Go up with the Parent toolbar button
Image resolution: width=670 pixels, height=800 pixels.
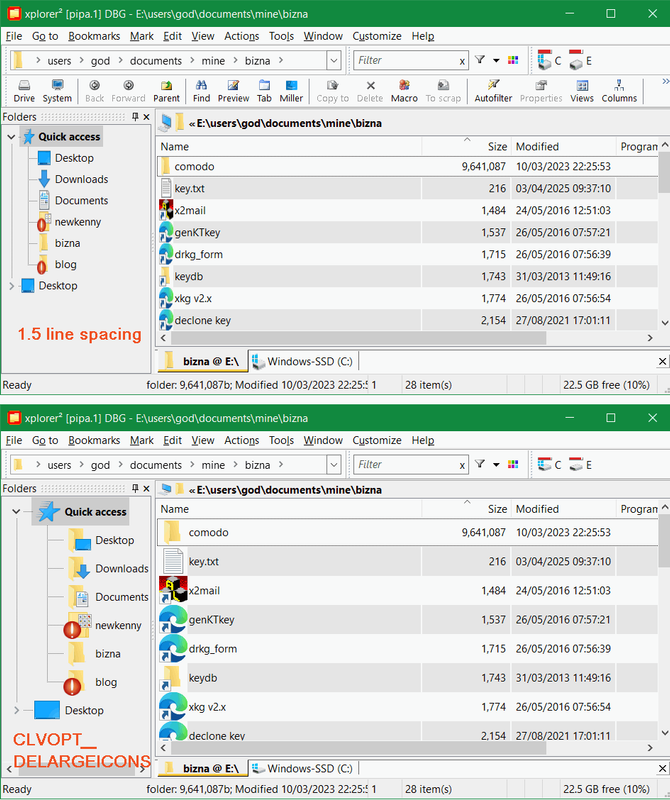coord(166,91)
